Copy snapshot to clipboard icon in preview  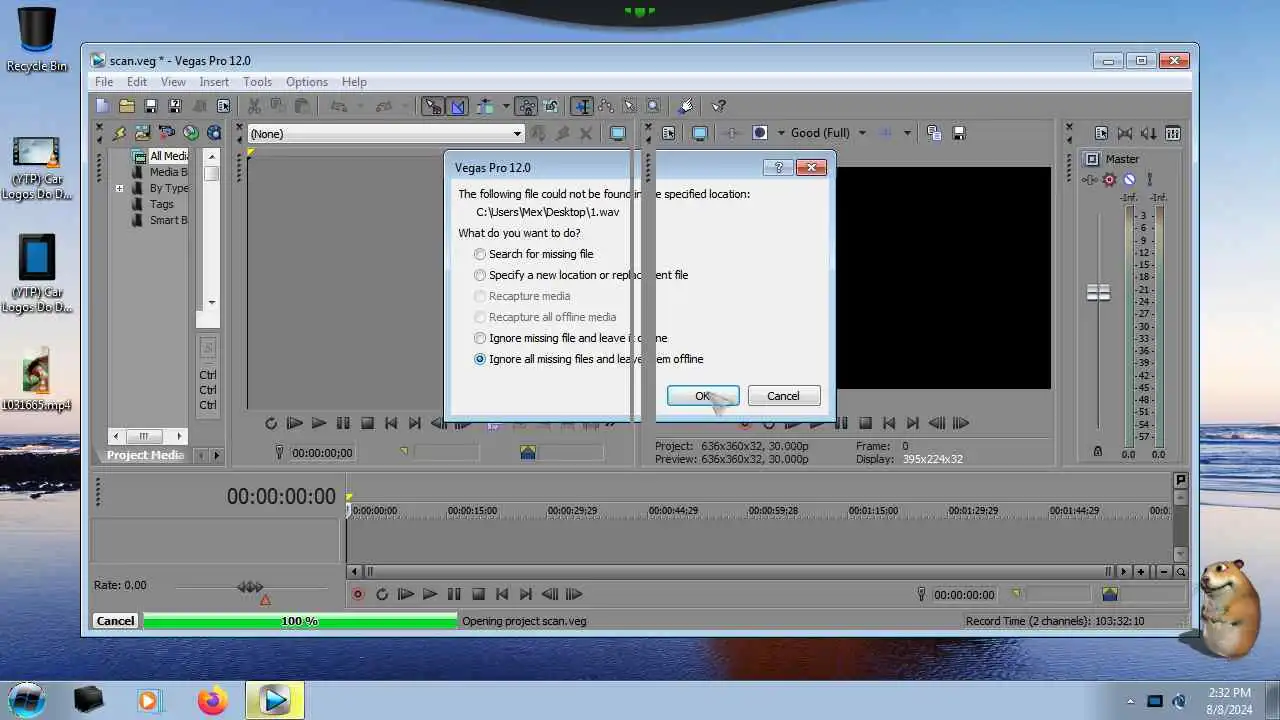point(934,133)
